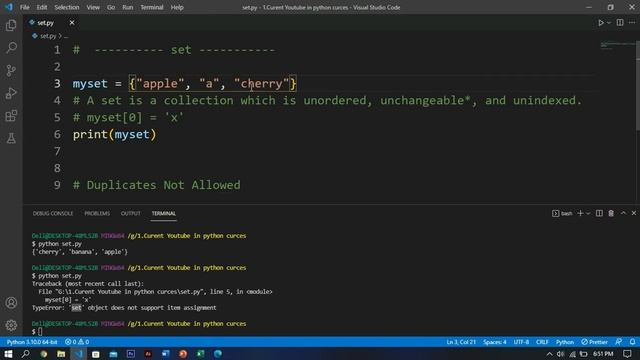Create a new terminal with plus icon
This screenshot has width=640, height=360.
pyautogui.click(x=580, y=213)
